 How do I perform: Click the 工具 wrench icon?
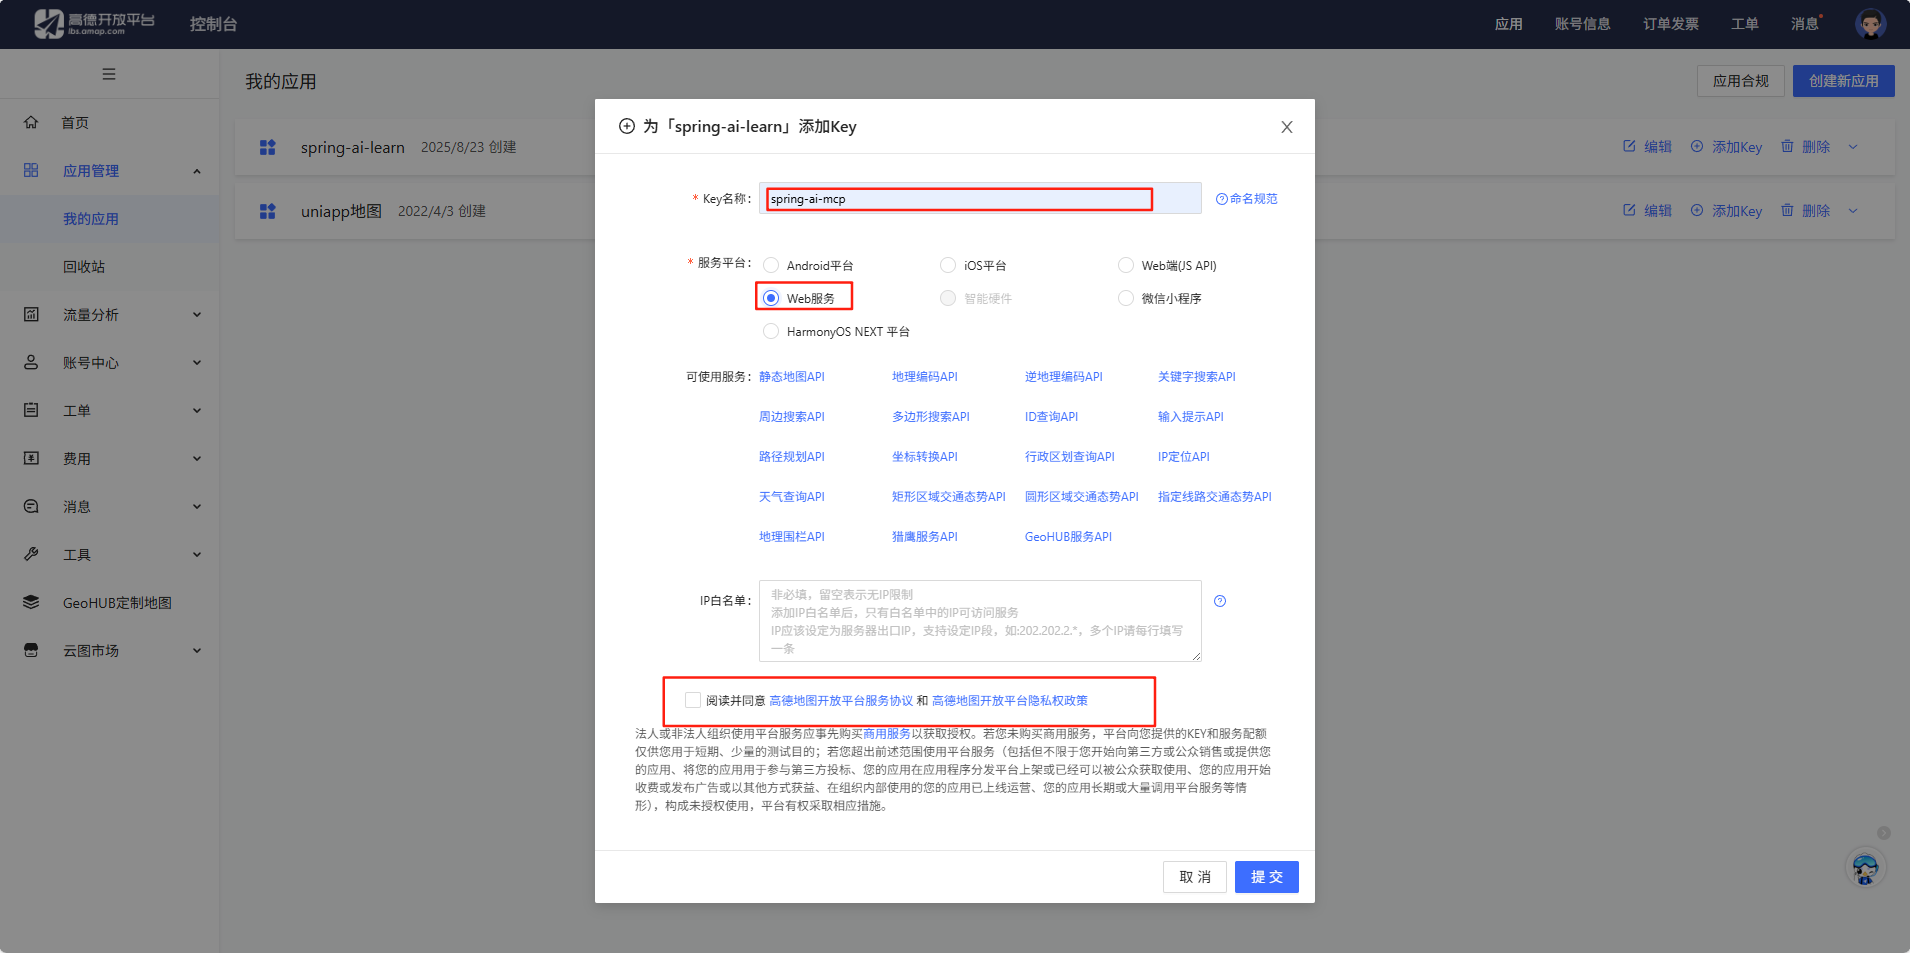pos(31,554)
